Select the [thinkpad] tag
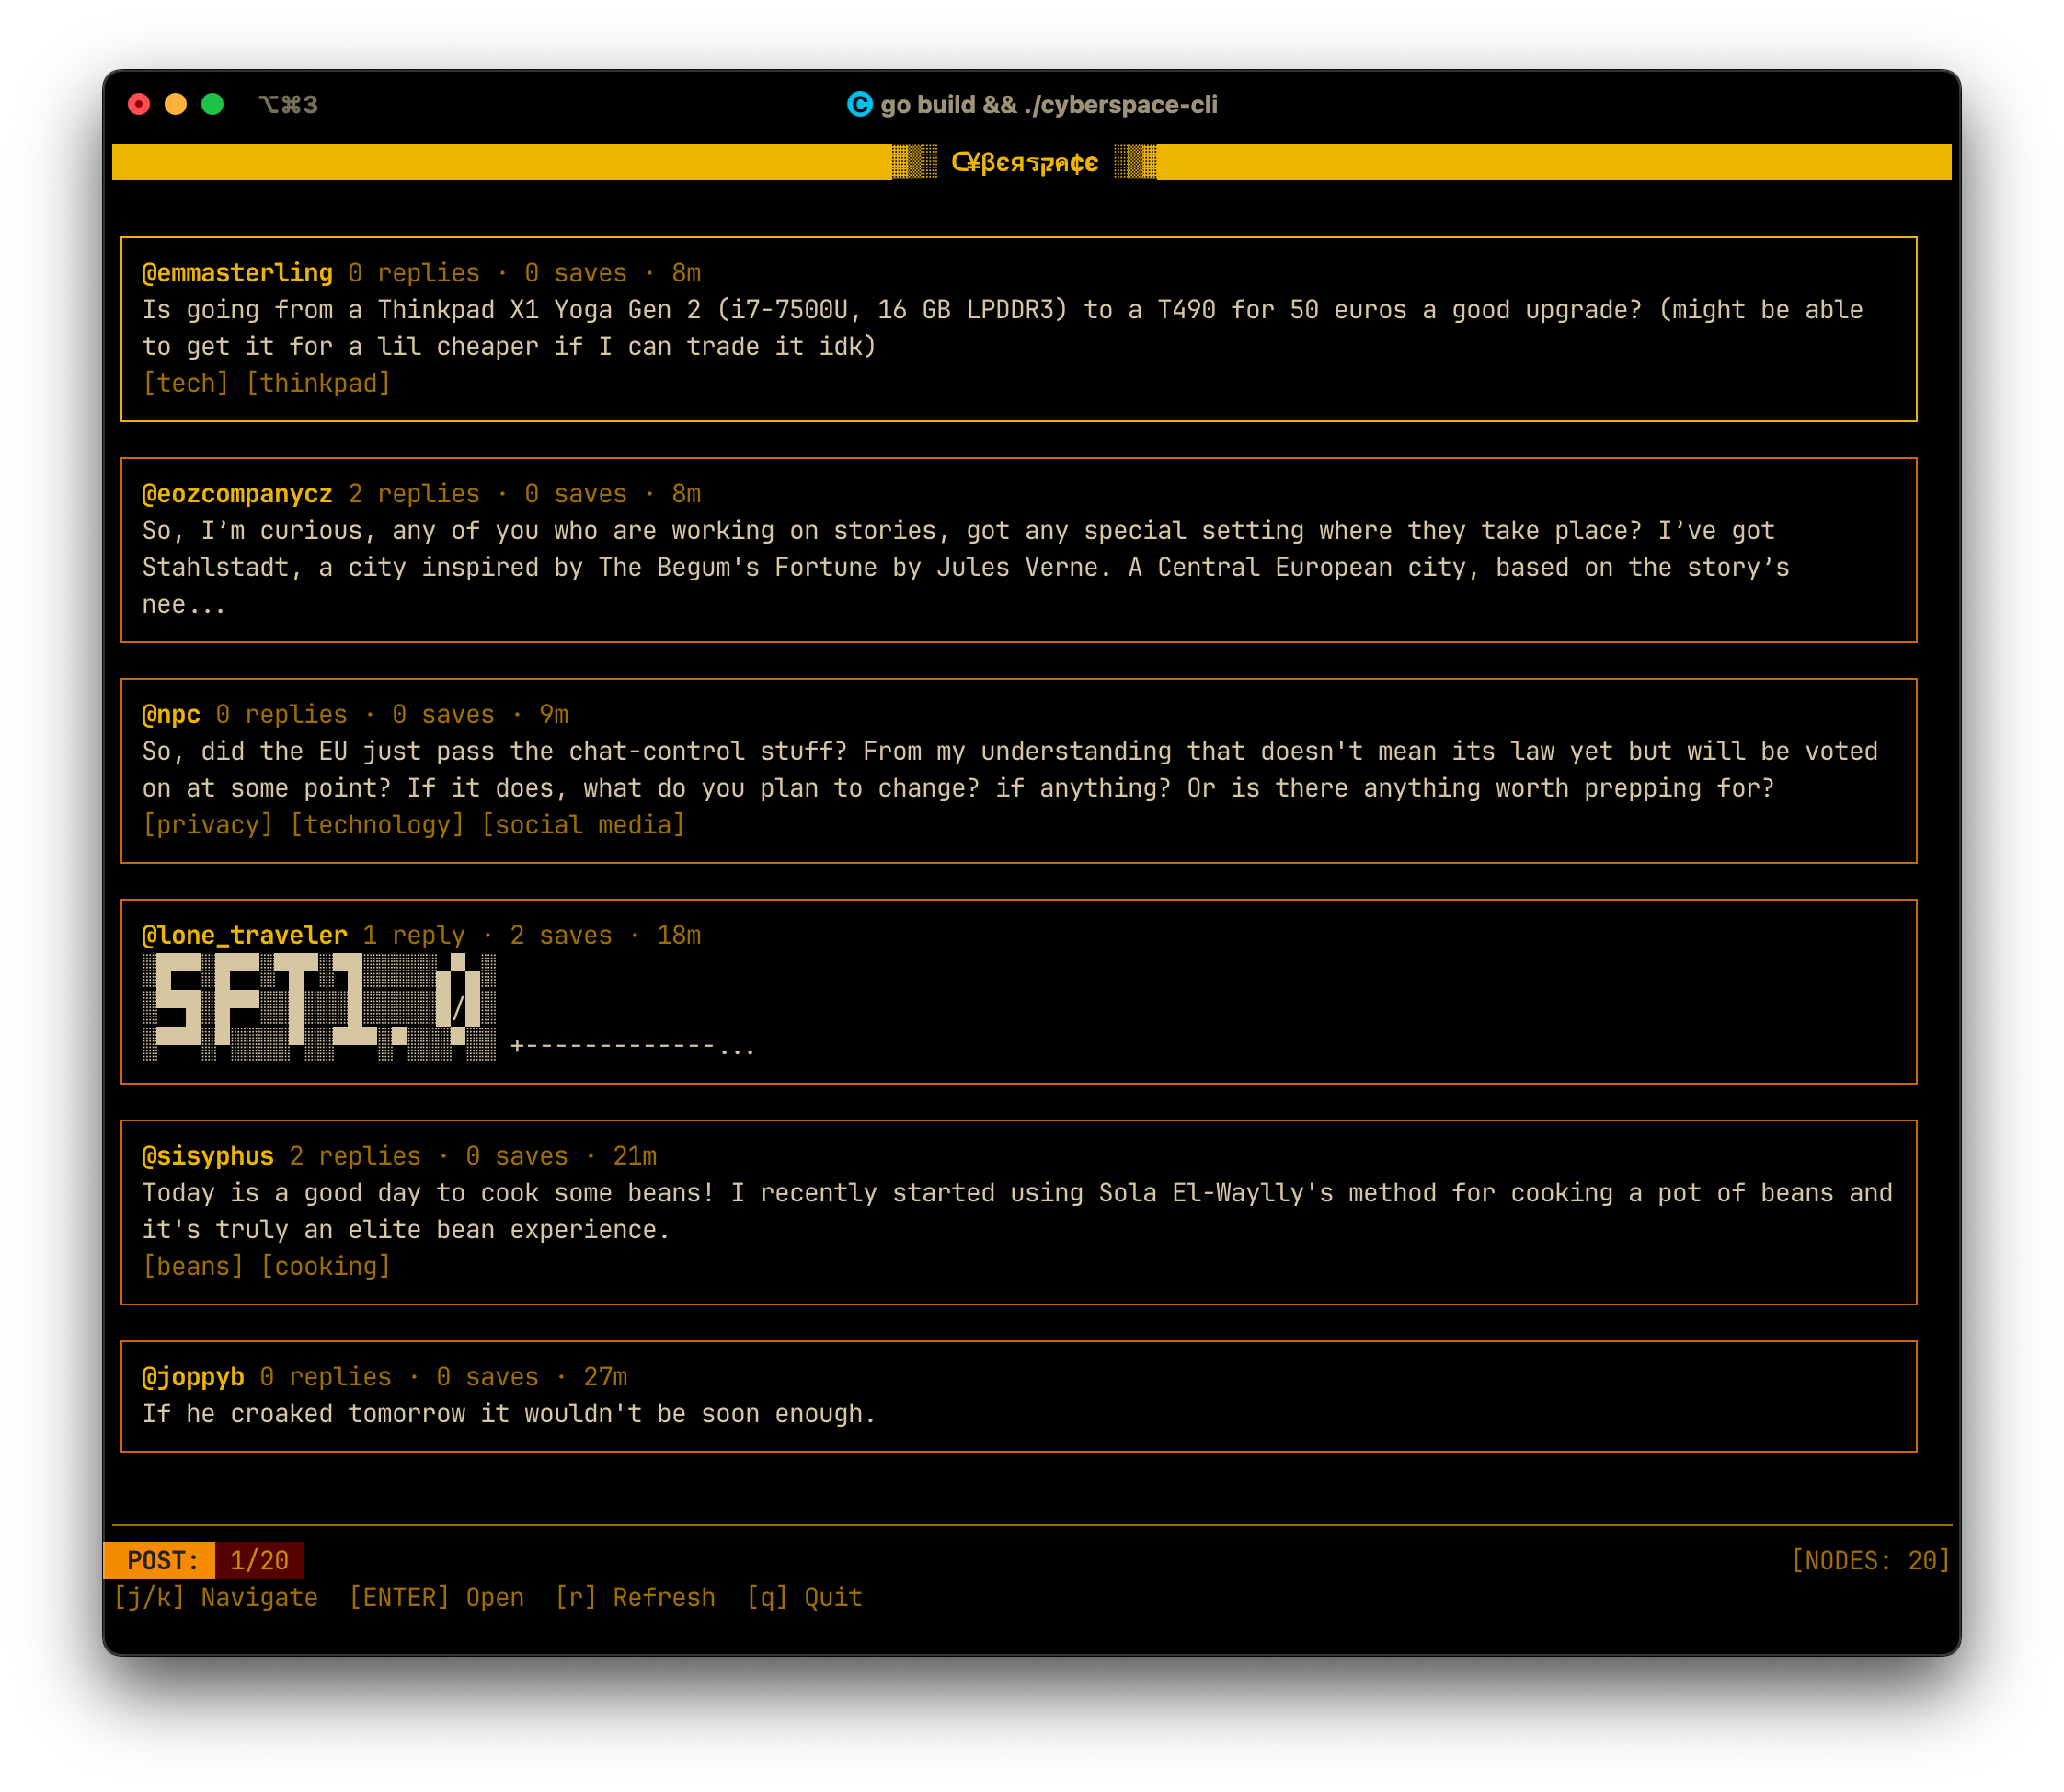 click(x=318, y=383)
